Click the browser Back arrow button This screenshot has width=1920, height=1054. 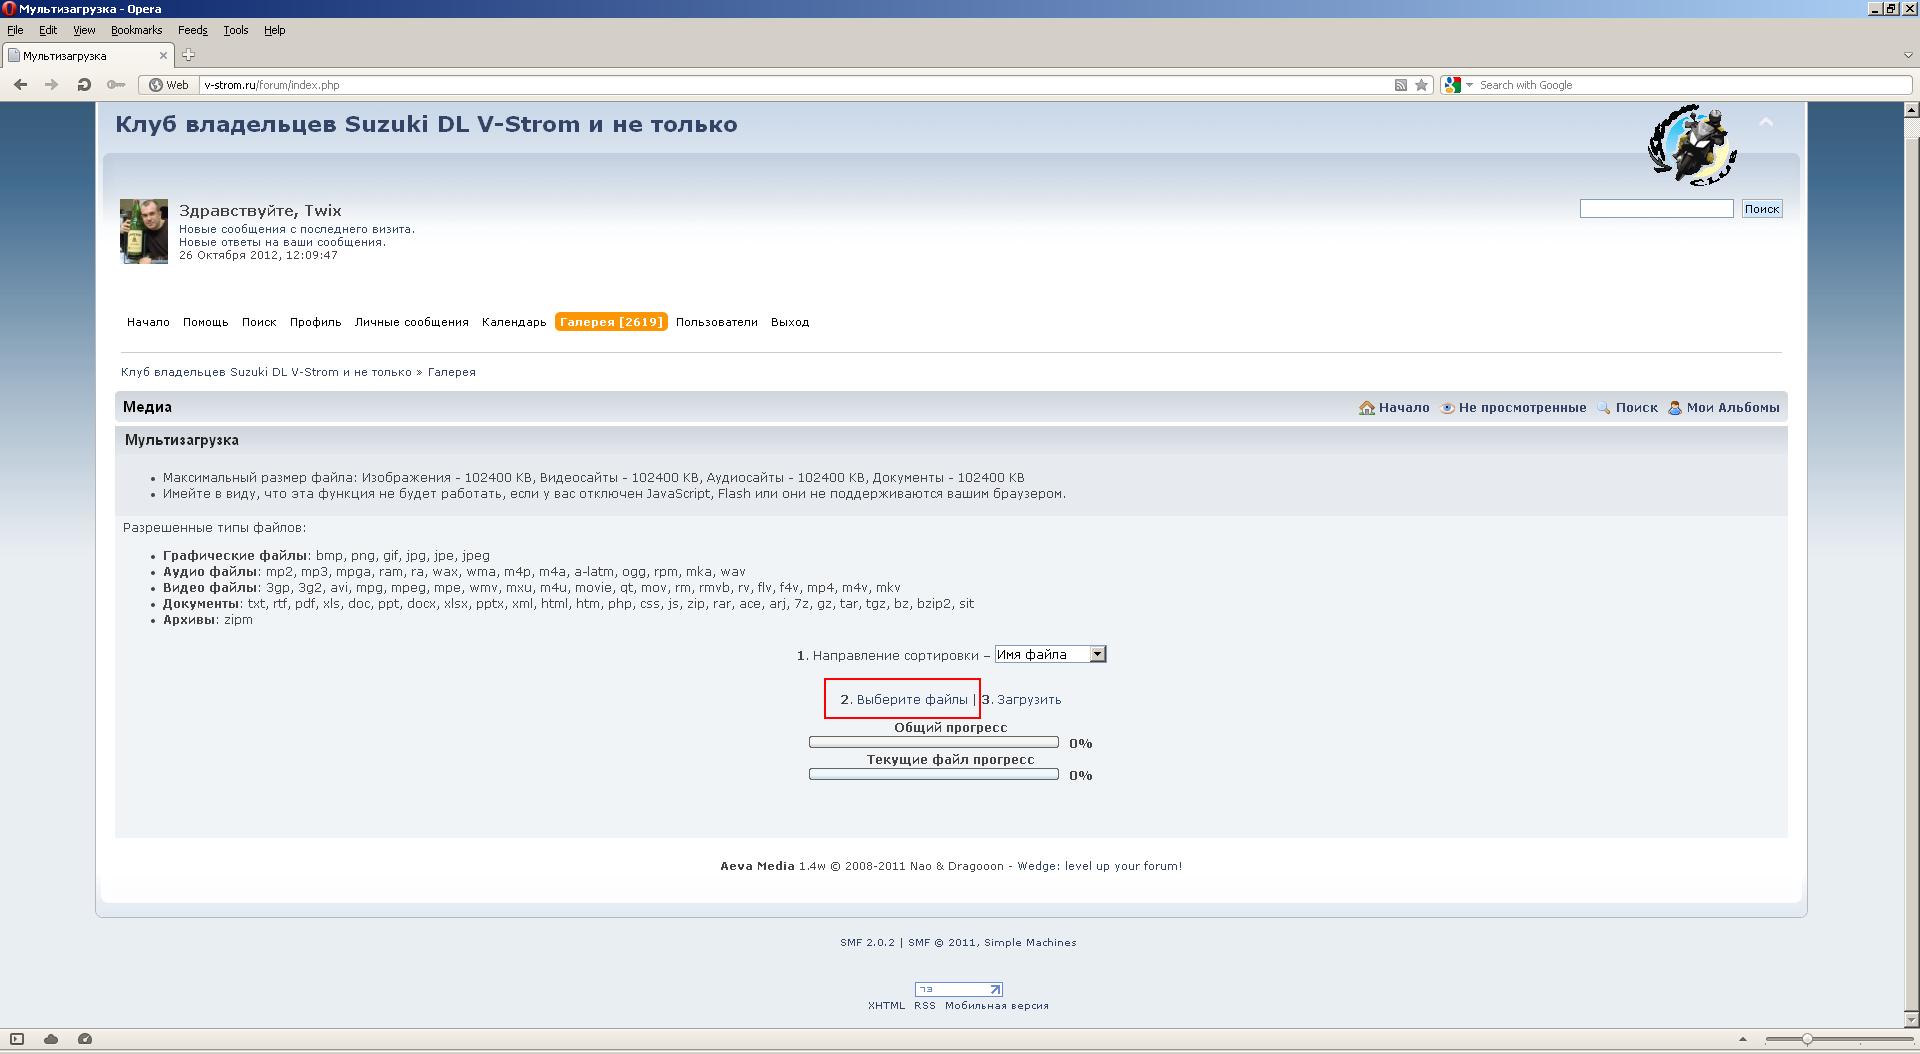tap(20, 85)
